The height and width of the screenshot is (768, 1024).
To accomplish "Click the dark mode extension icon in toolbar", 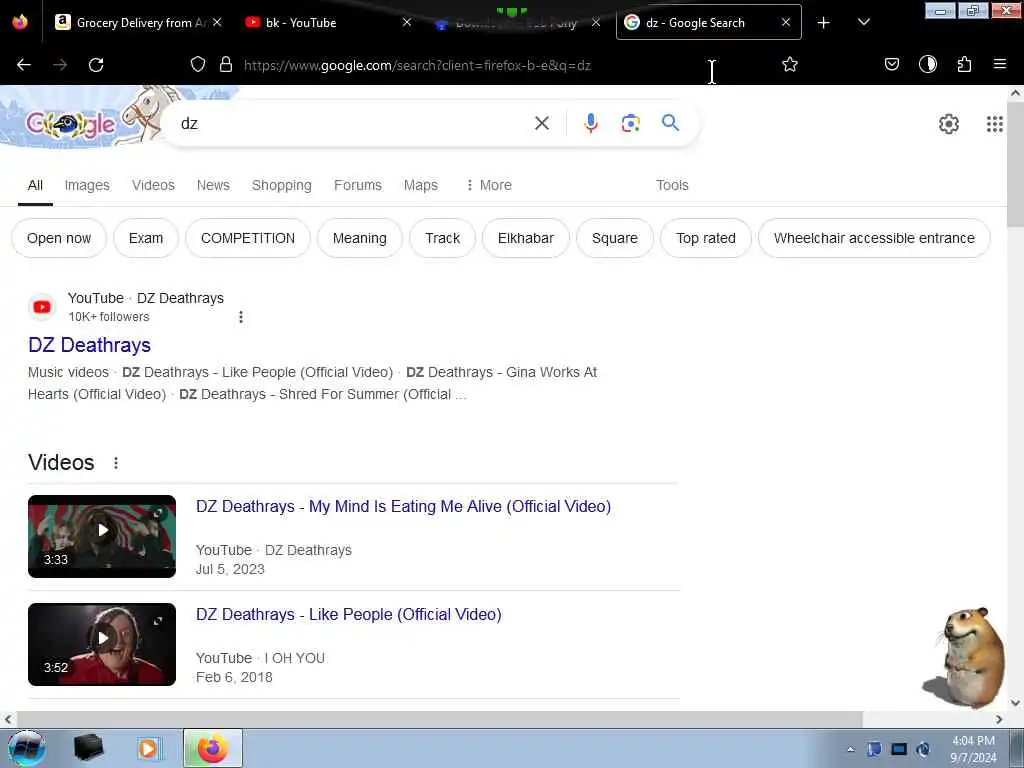I will point(928,64).
